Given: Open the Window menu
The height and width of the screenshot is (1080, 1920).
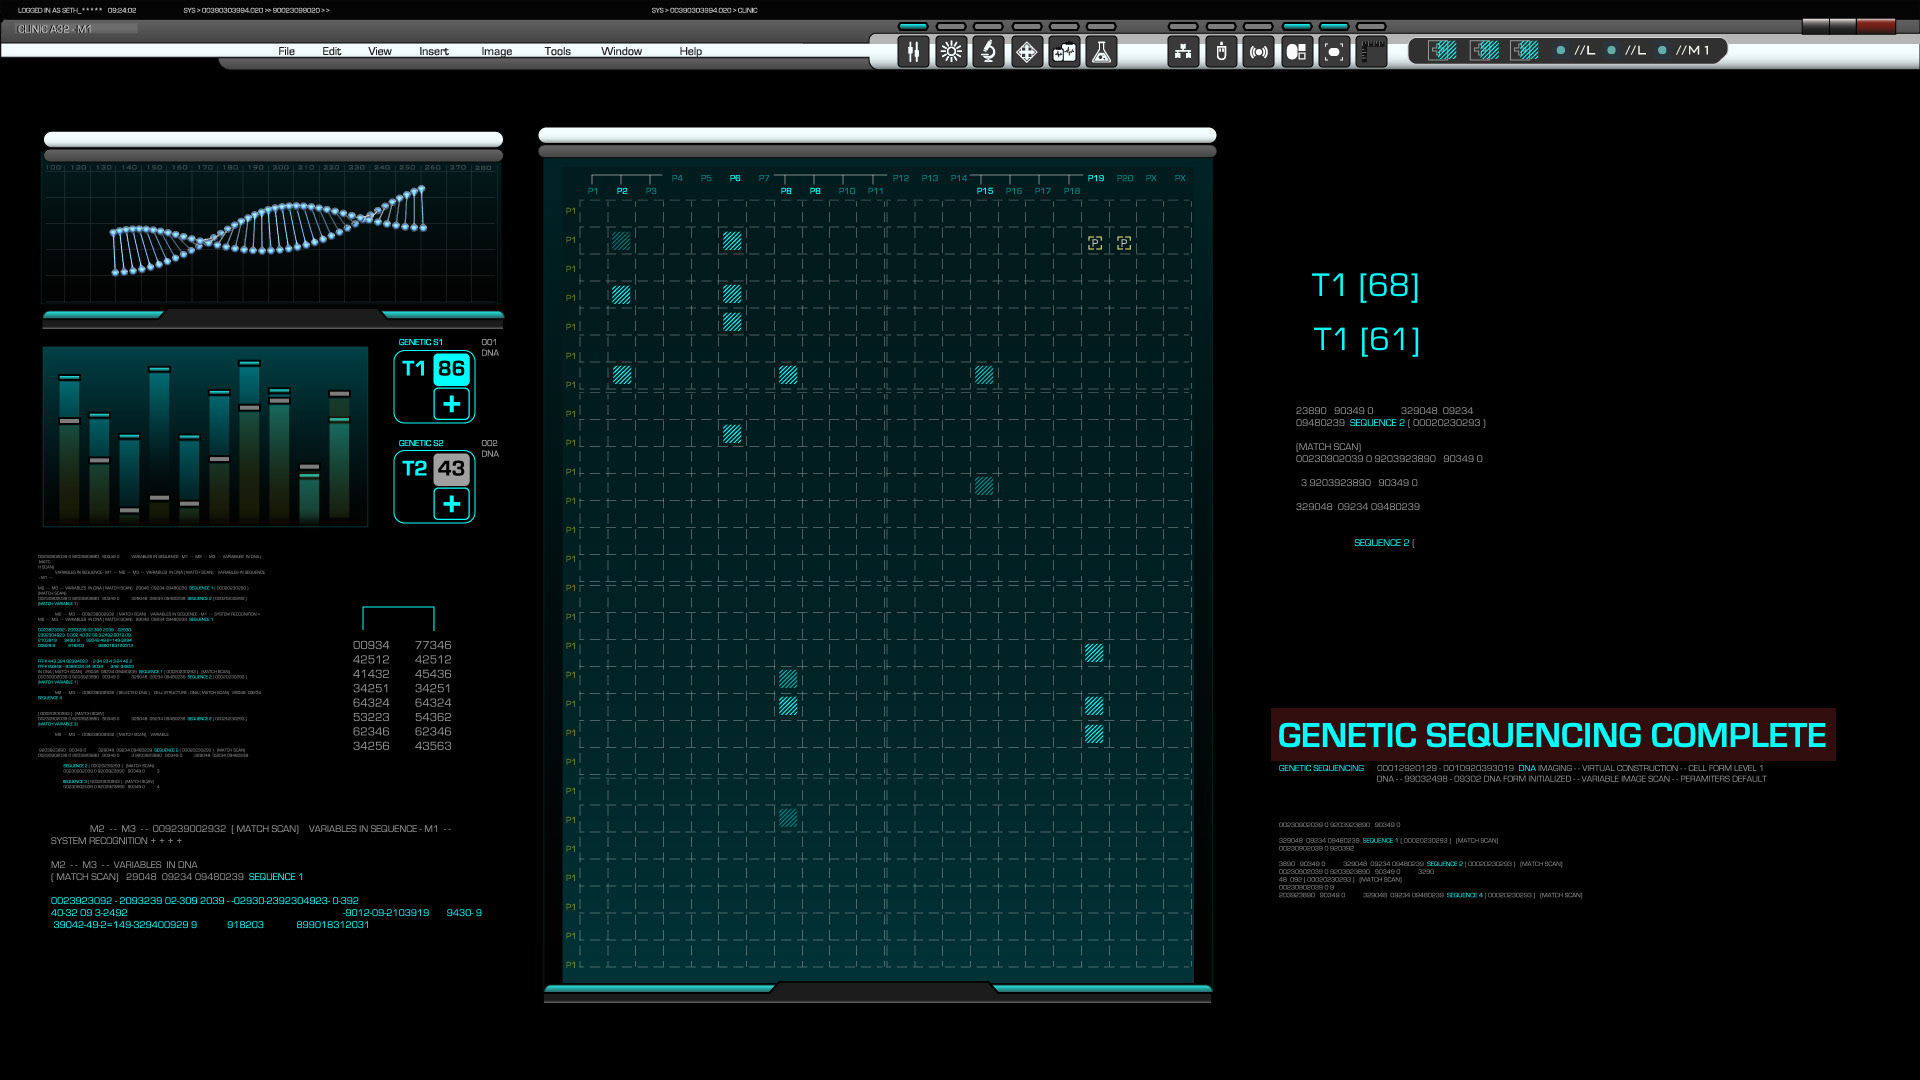Looking at the screenshot, I should pyautogui.click(x=621, y=51).
